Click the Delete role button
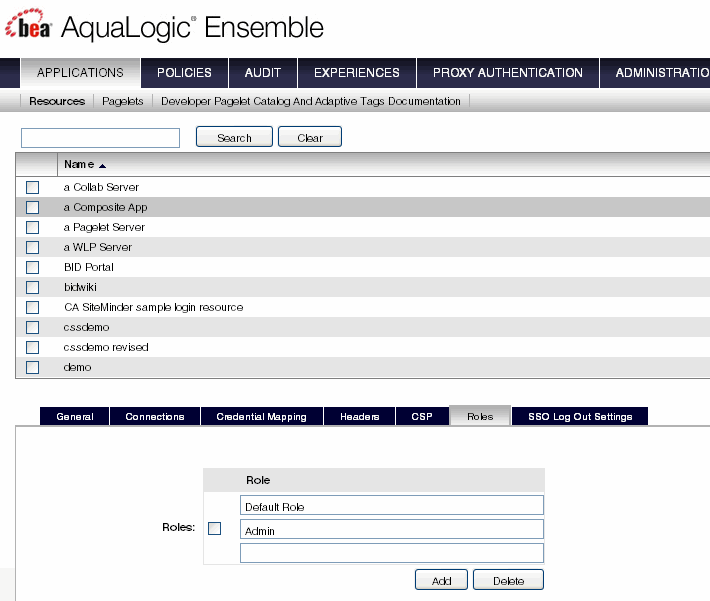The height and width of the screenshot is (601, 710). click(x=508, y=580)
